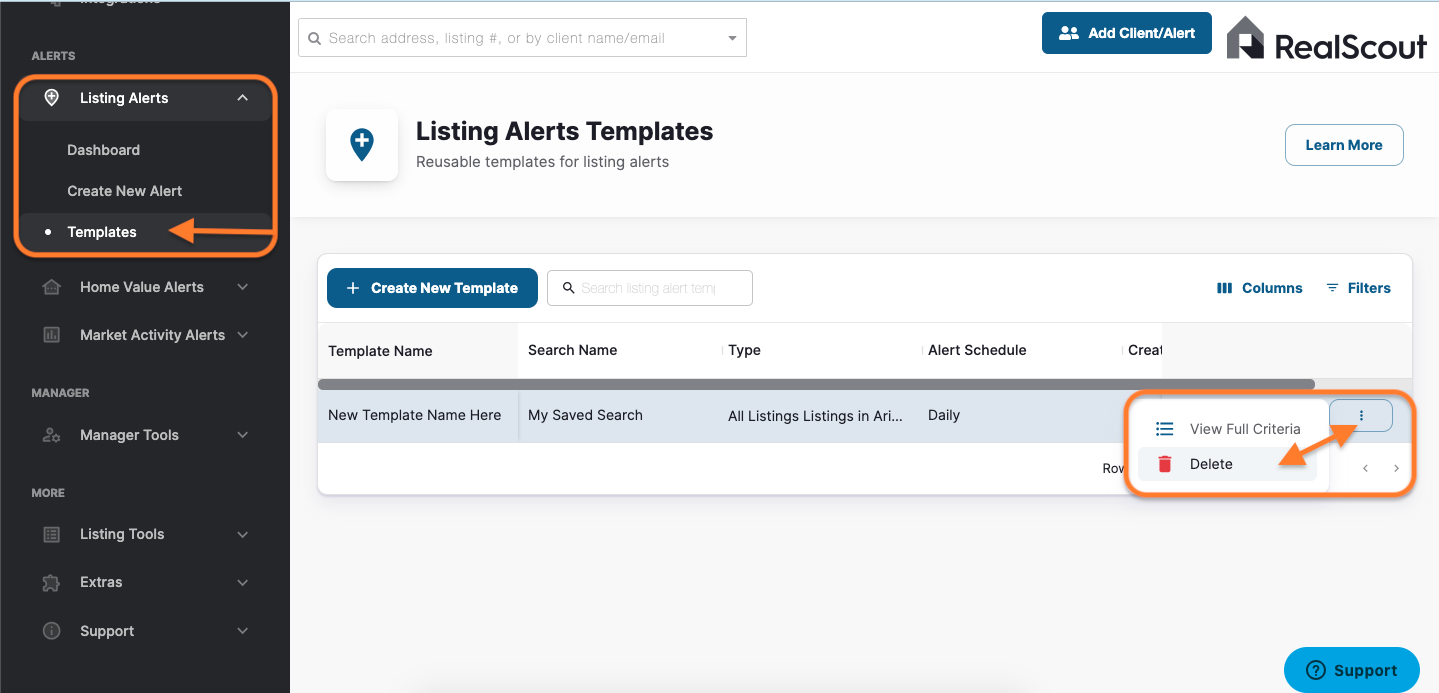The height and width of the screenshot is (693, 1439).
Task: Open the Dashboard under Listing Alerts
Action: click(x=103, y=150)
